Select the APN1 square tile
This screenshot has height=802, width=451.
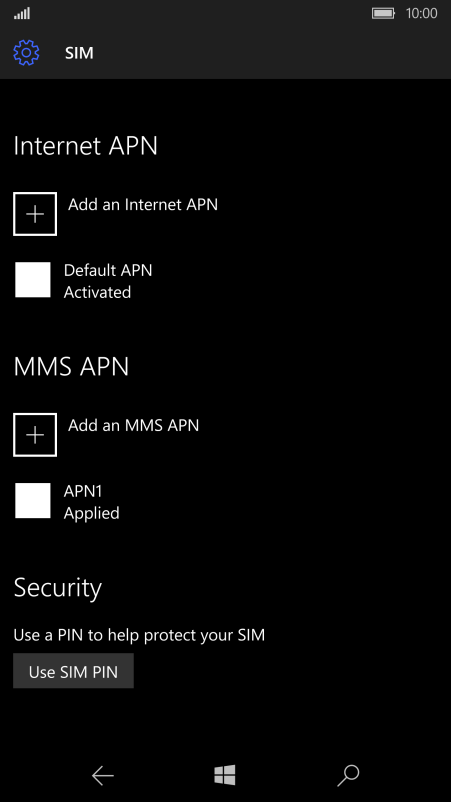coord(33,501)
